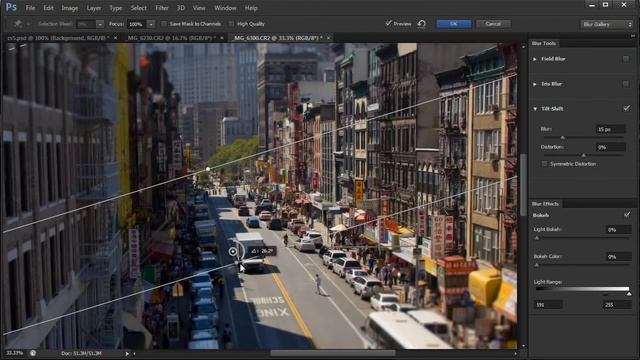
Task: Open the 3D menu
Action: 181,8
